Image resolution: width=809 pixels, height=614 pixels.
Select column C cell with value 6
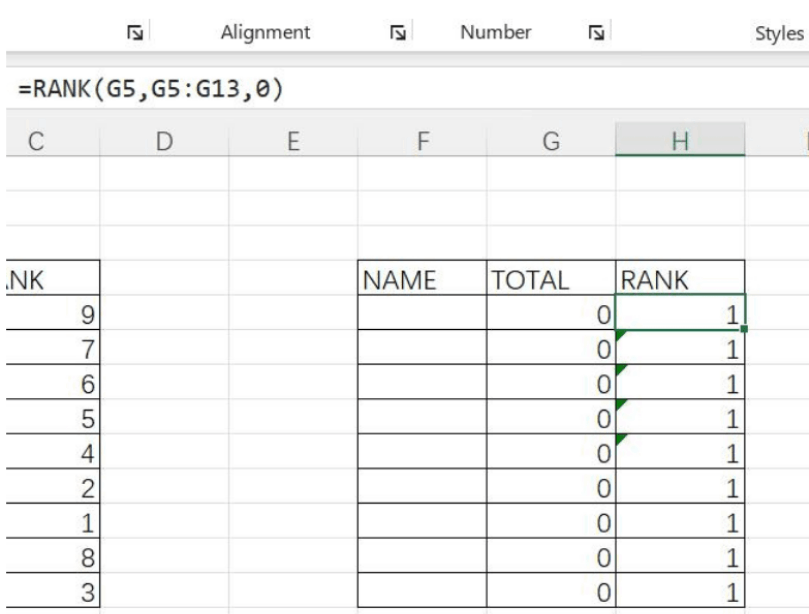coord(53,382)
